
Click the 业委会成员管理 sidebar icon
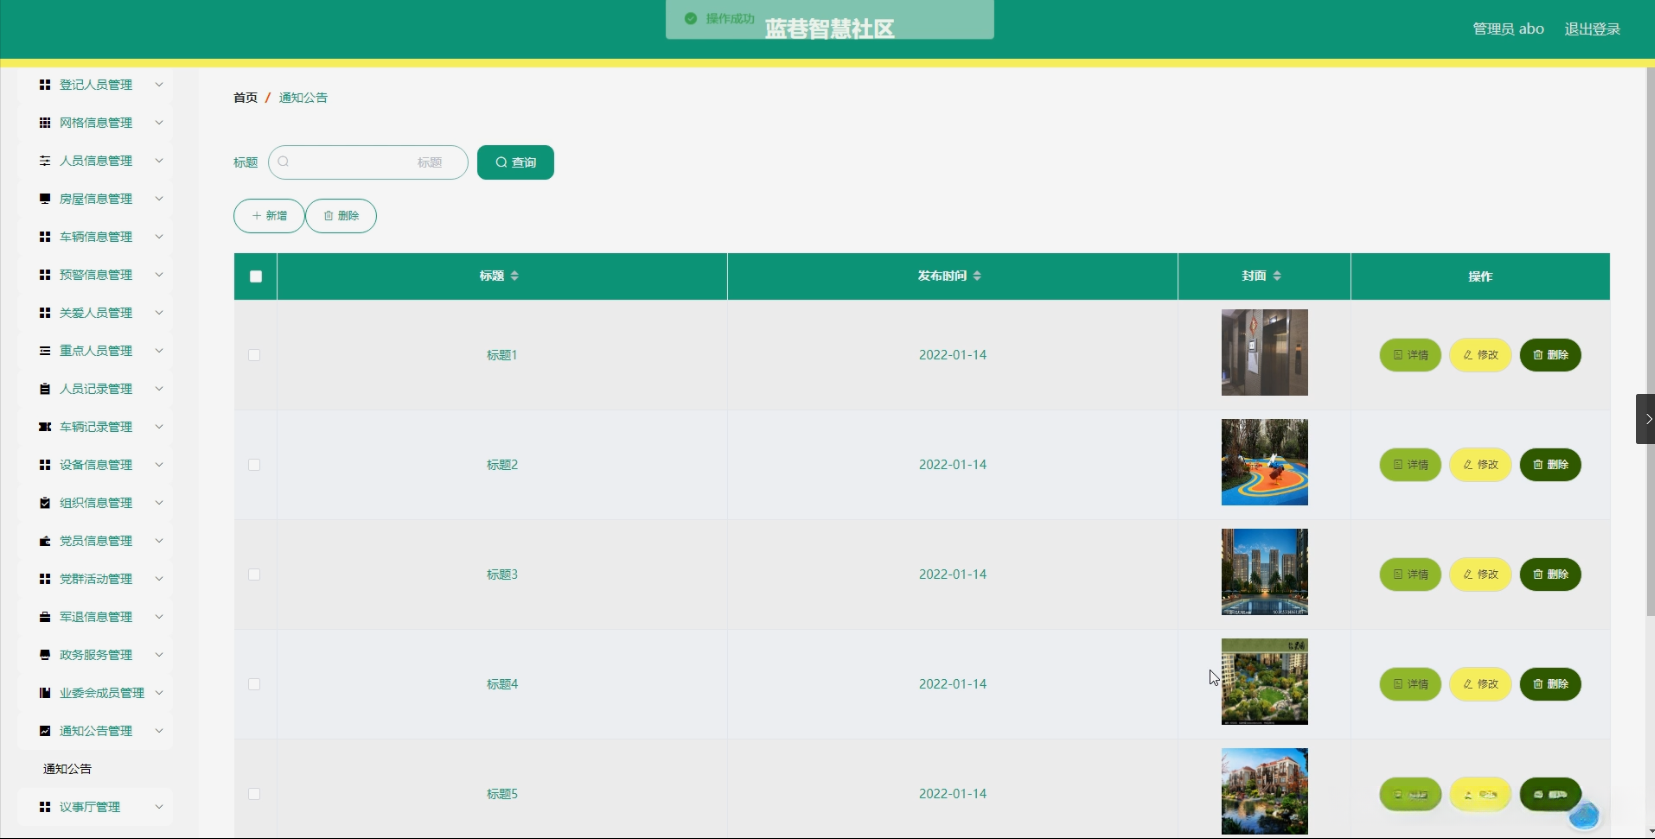click(45, 693)
